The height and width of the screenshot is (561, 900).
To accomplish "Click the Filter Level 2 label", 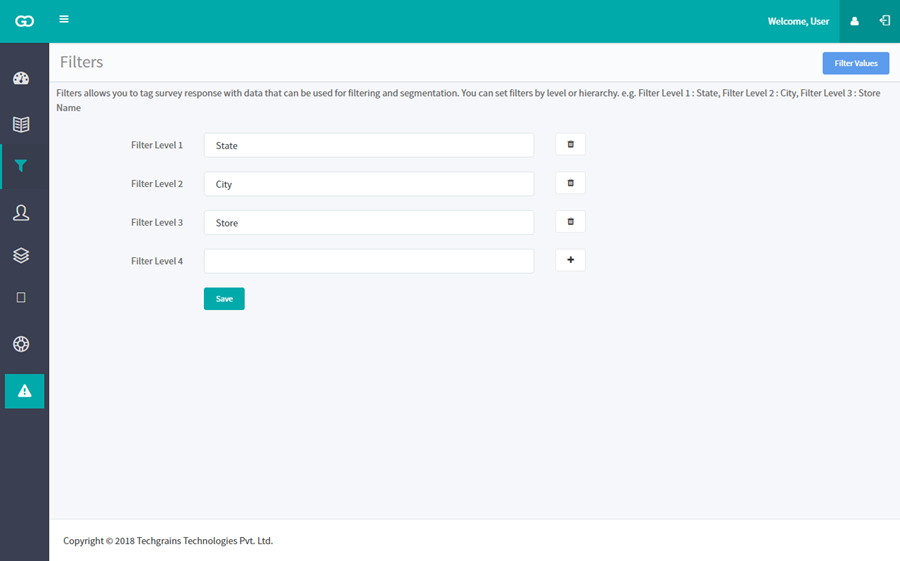I will tap(157, 183).
